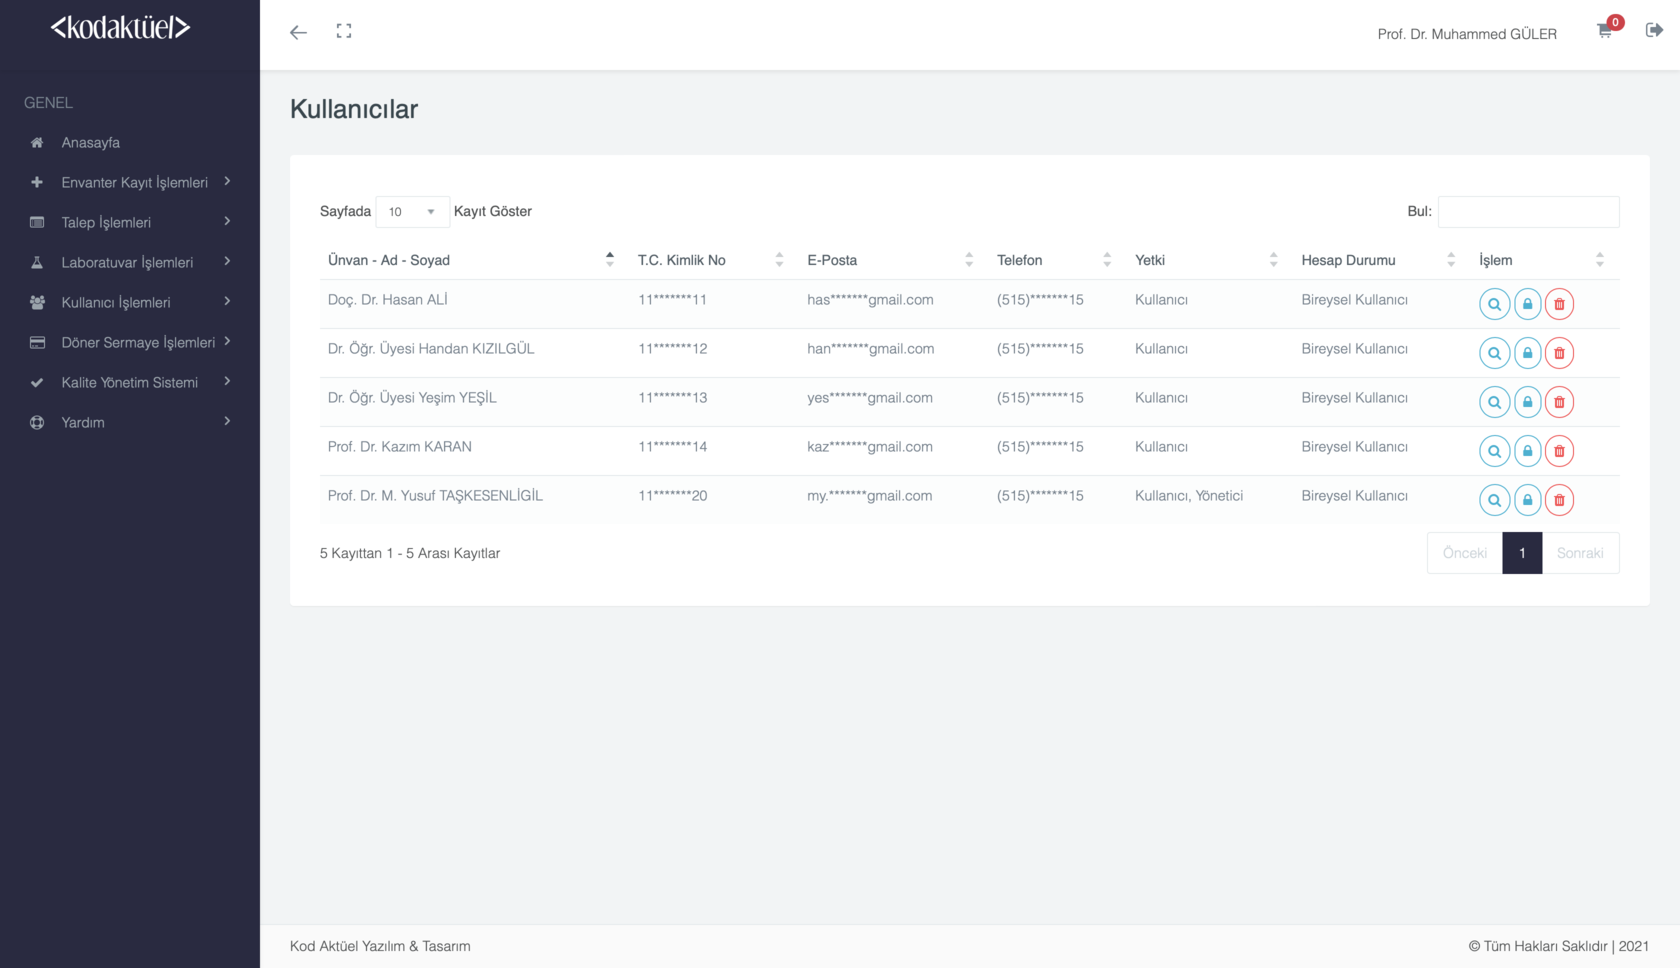Delete user Prof. Dr. Kazım KARAN
The width and height of the screenshot is (1680, 968).
click(1559, 451)
